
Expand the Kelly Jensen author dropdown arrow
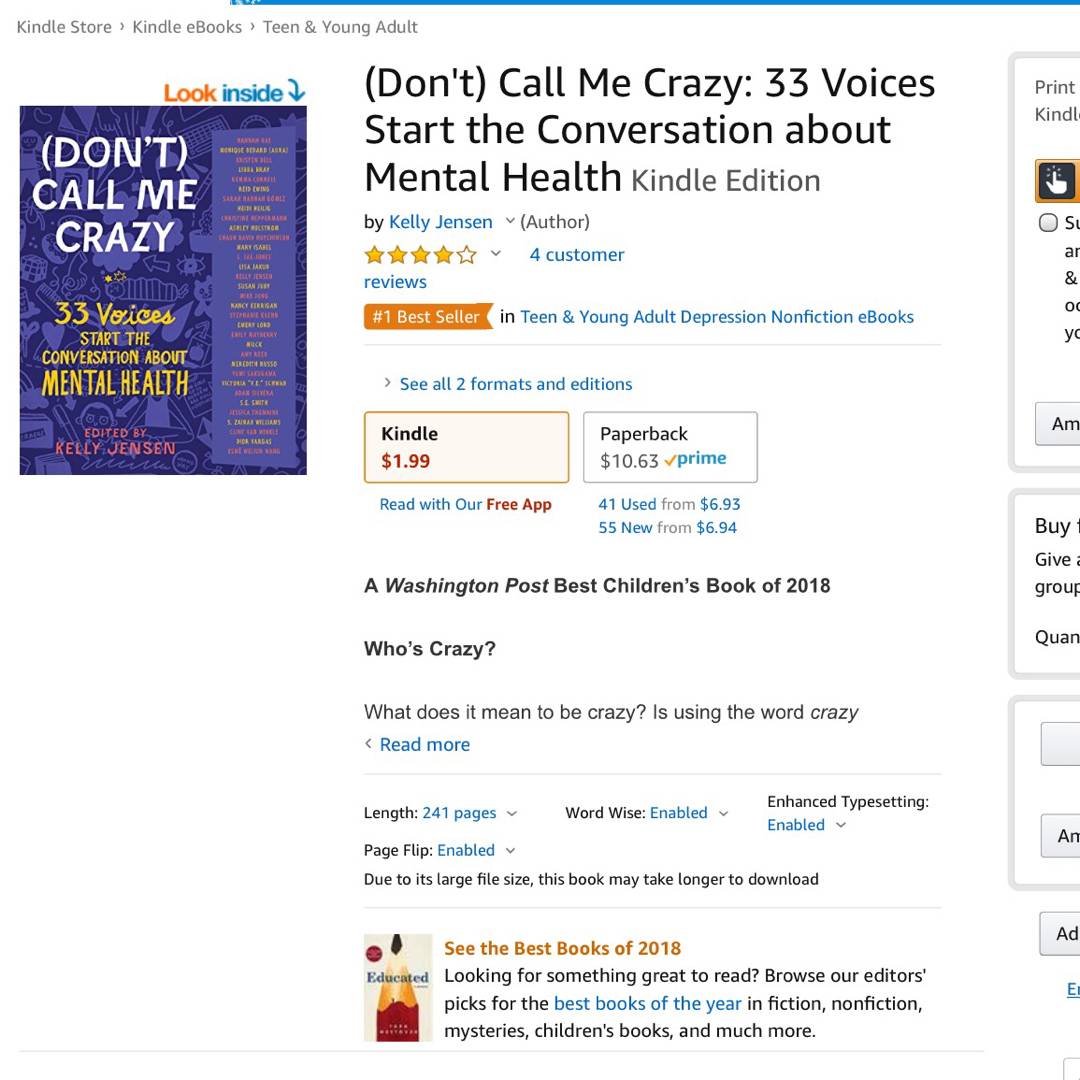510,221
